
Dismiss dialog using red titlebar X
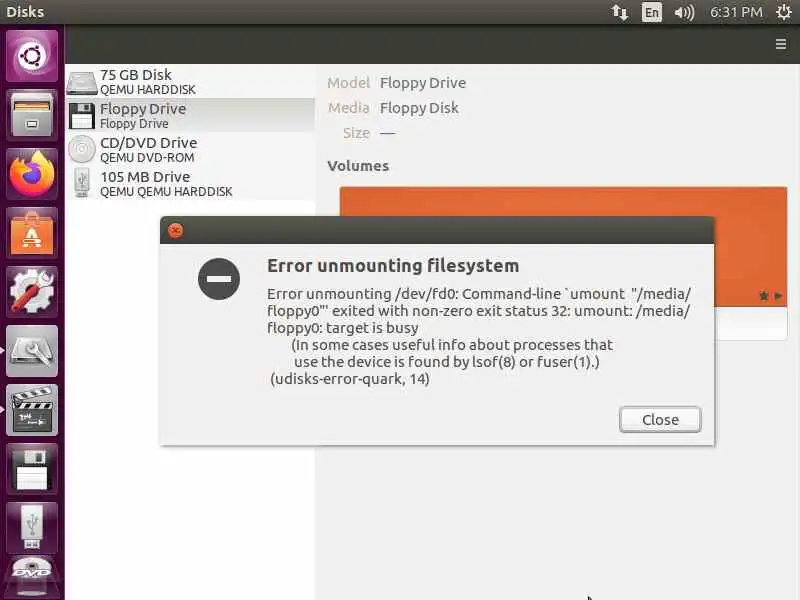coord(176,231)
